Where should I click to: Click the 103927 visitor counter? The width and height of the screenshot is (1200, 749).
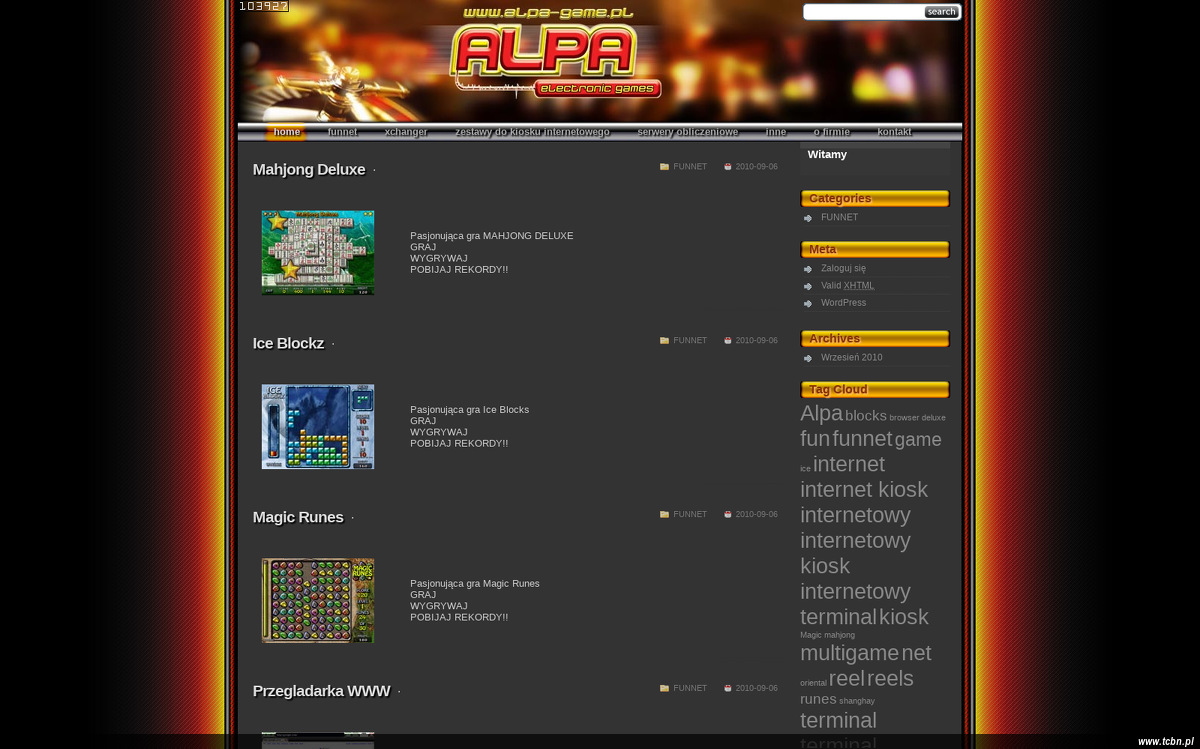coord(264,6)
